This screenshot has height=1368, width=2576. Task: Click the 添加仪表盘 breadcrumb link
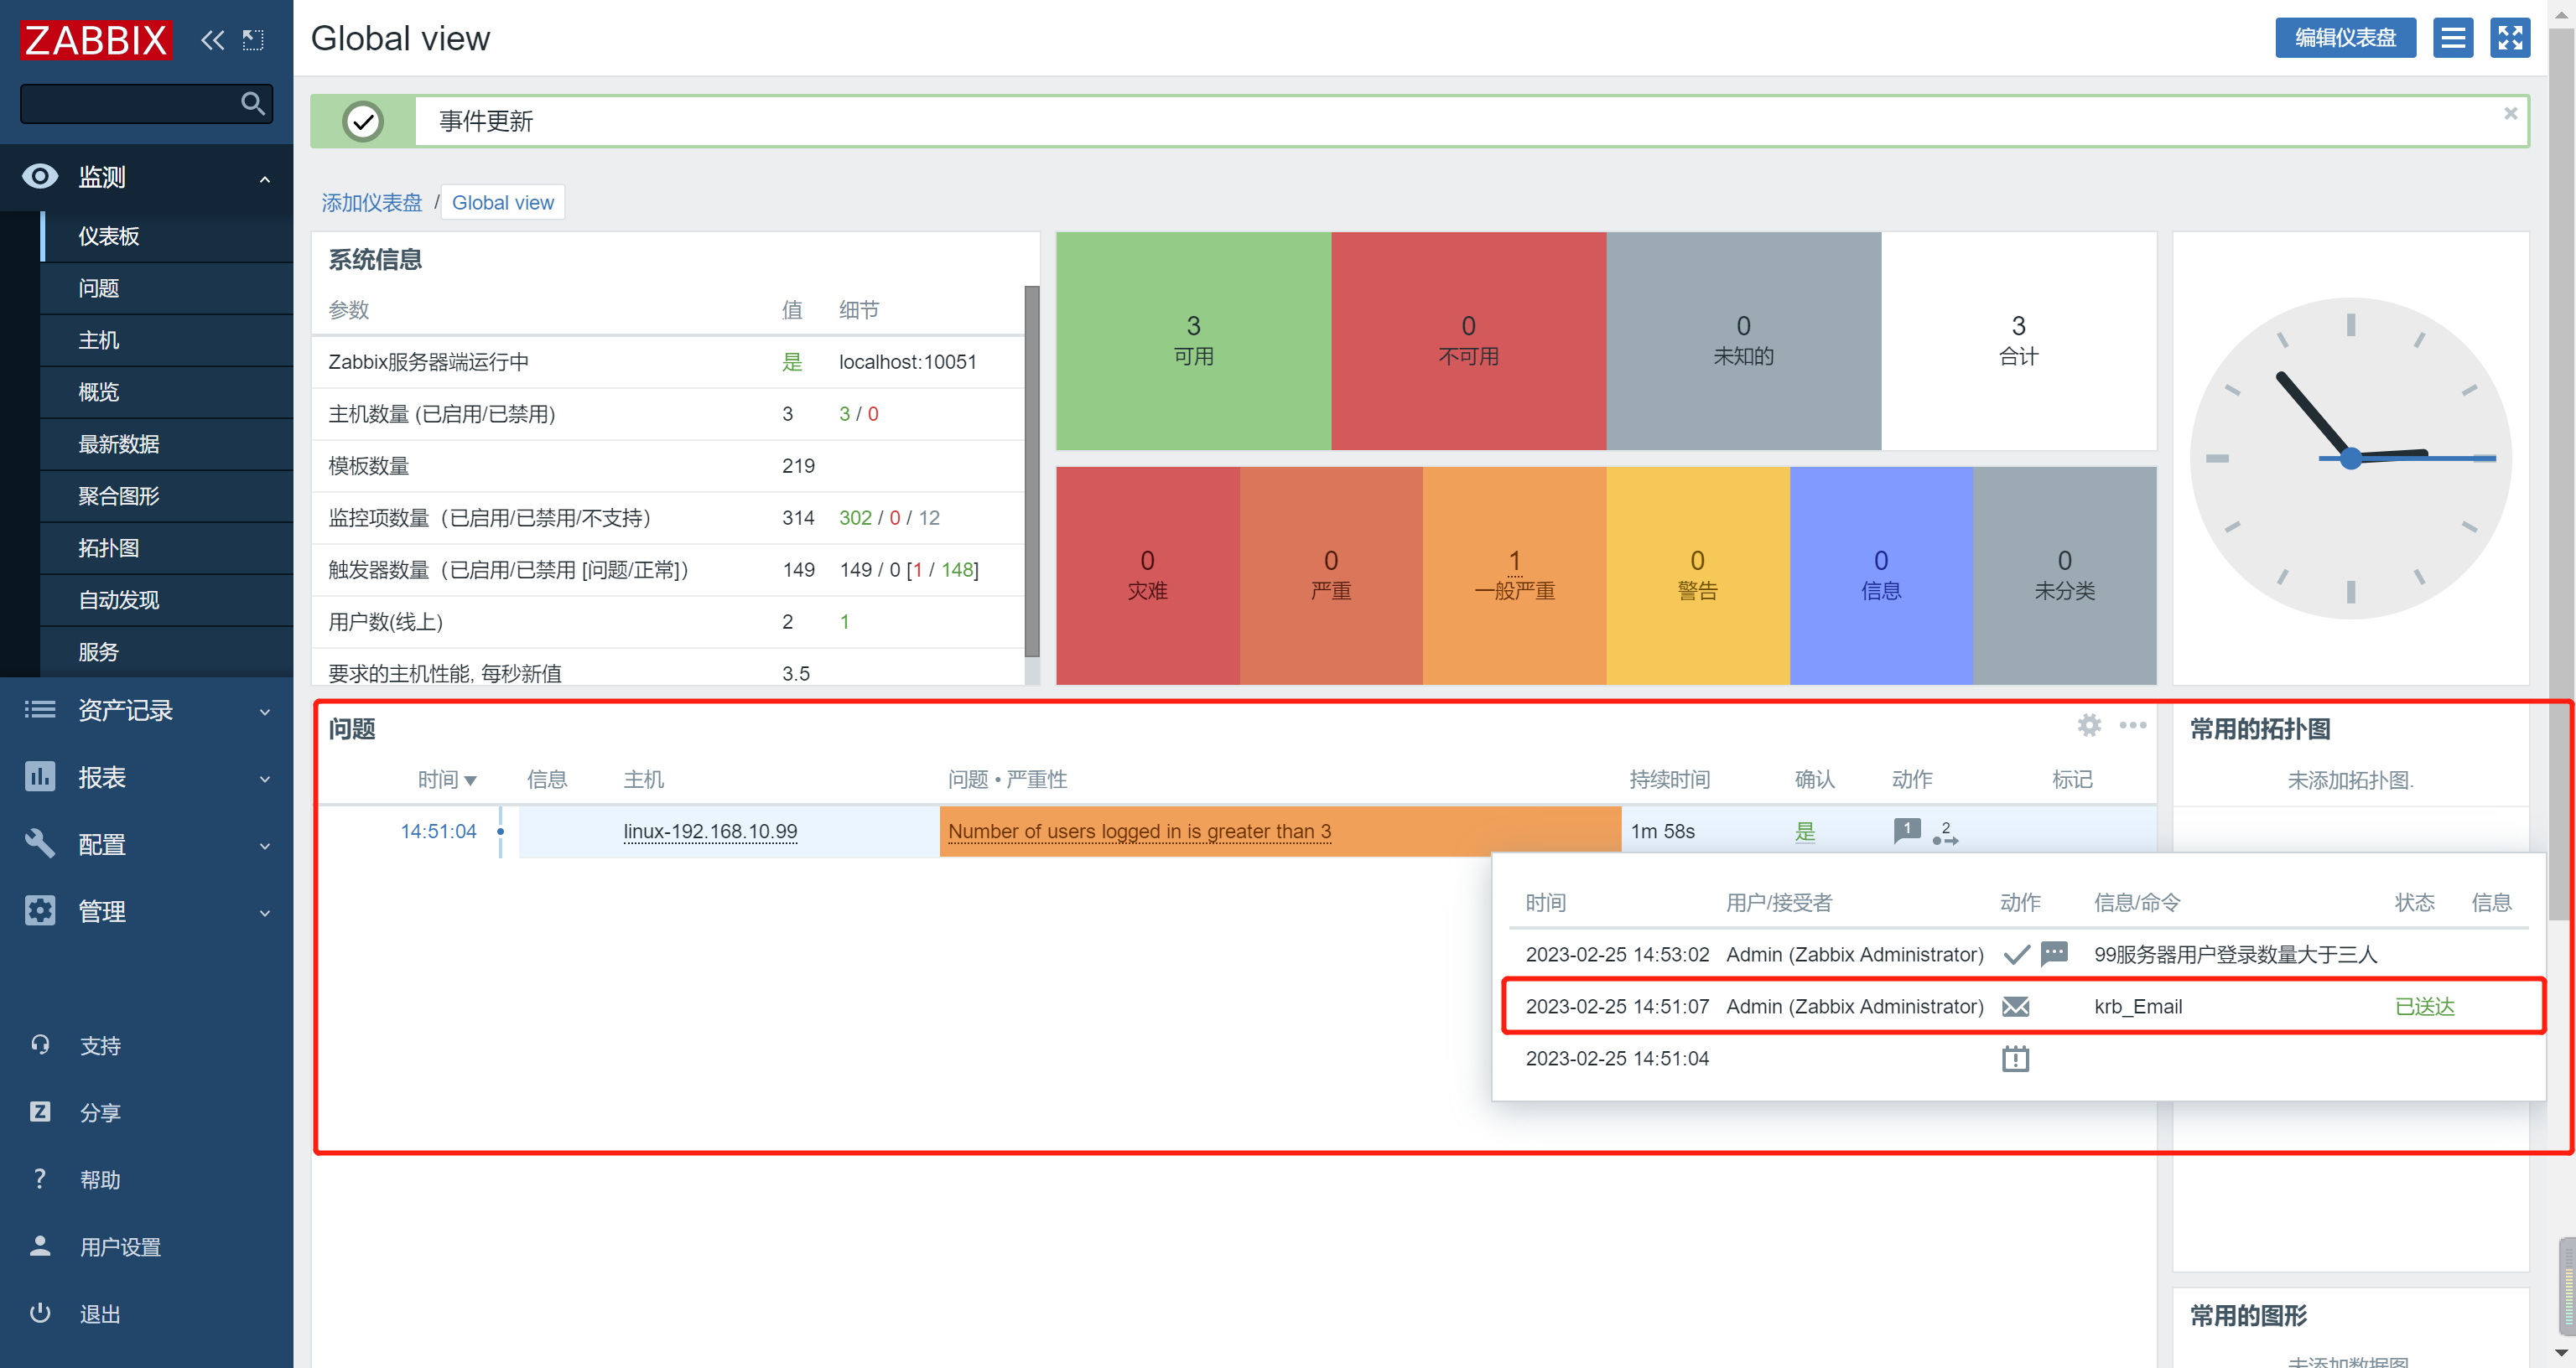pos(371,203)
